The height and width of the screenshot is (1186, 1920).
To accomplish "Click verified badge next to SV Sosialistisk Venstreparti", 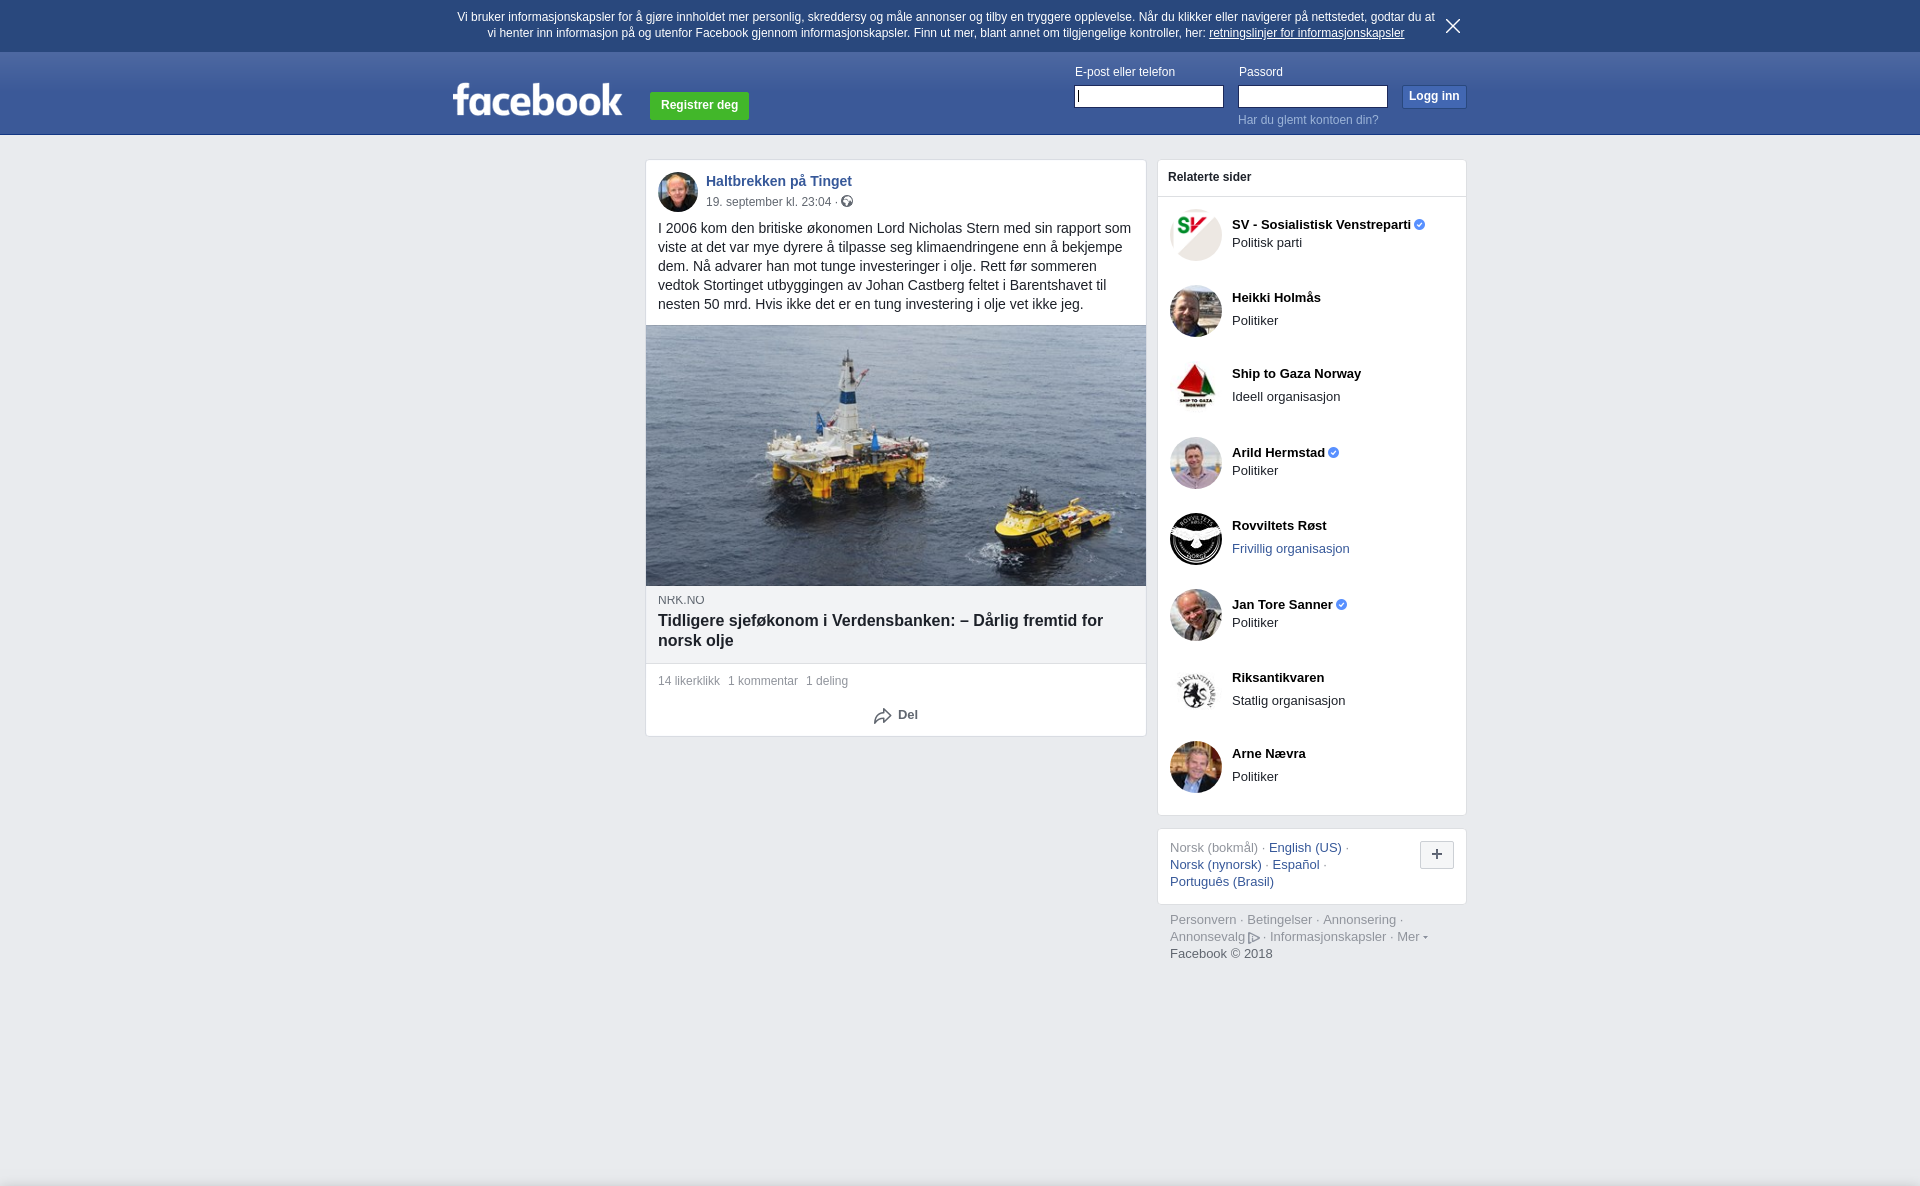I will click(1419, 225).
